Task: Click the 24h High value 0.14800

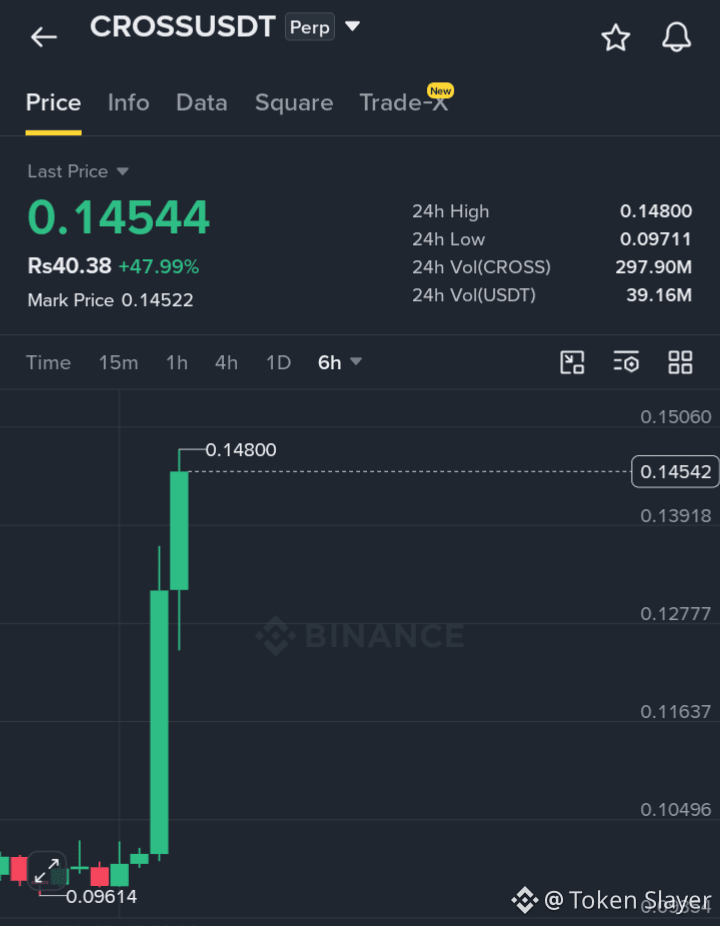Action: pos(656,211)
